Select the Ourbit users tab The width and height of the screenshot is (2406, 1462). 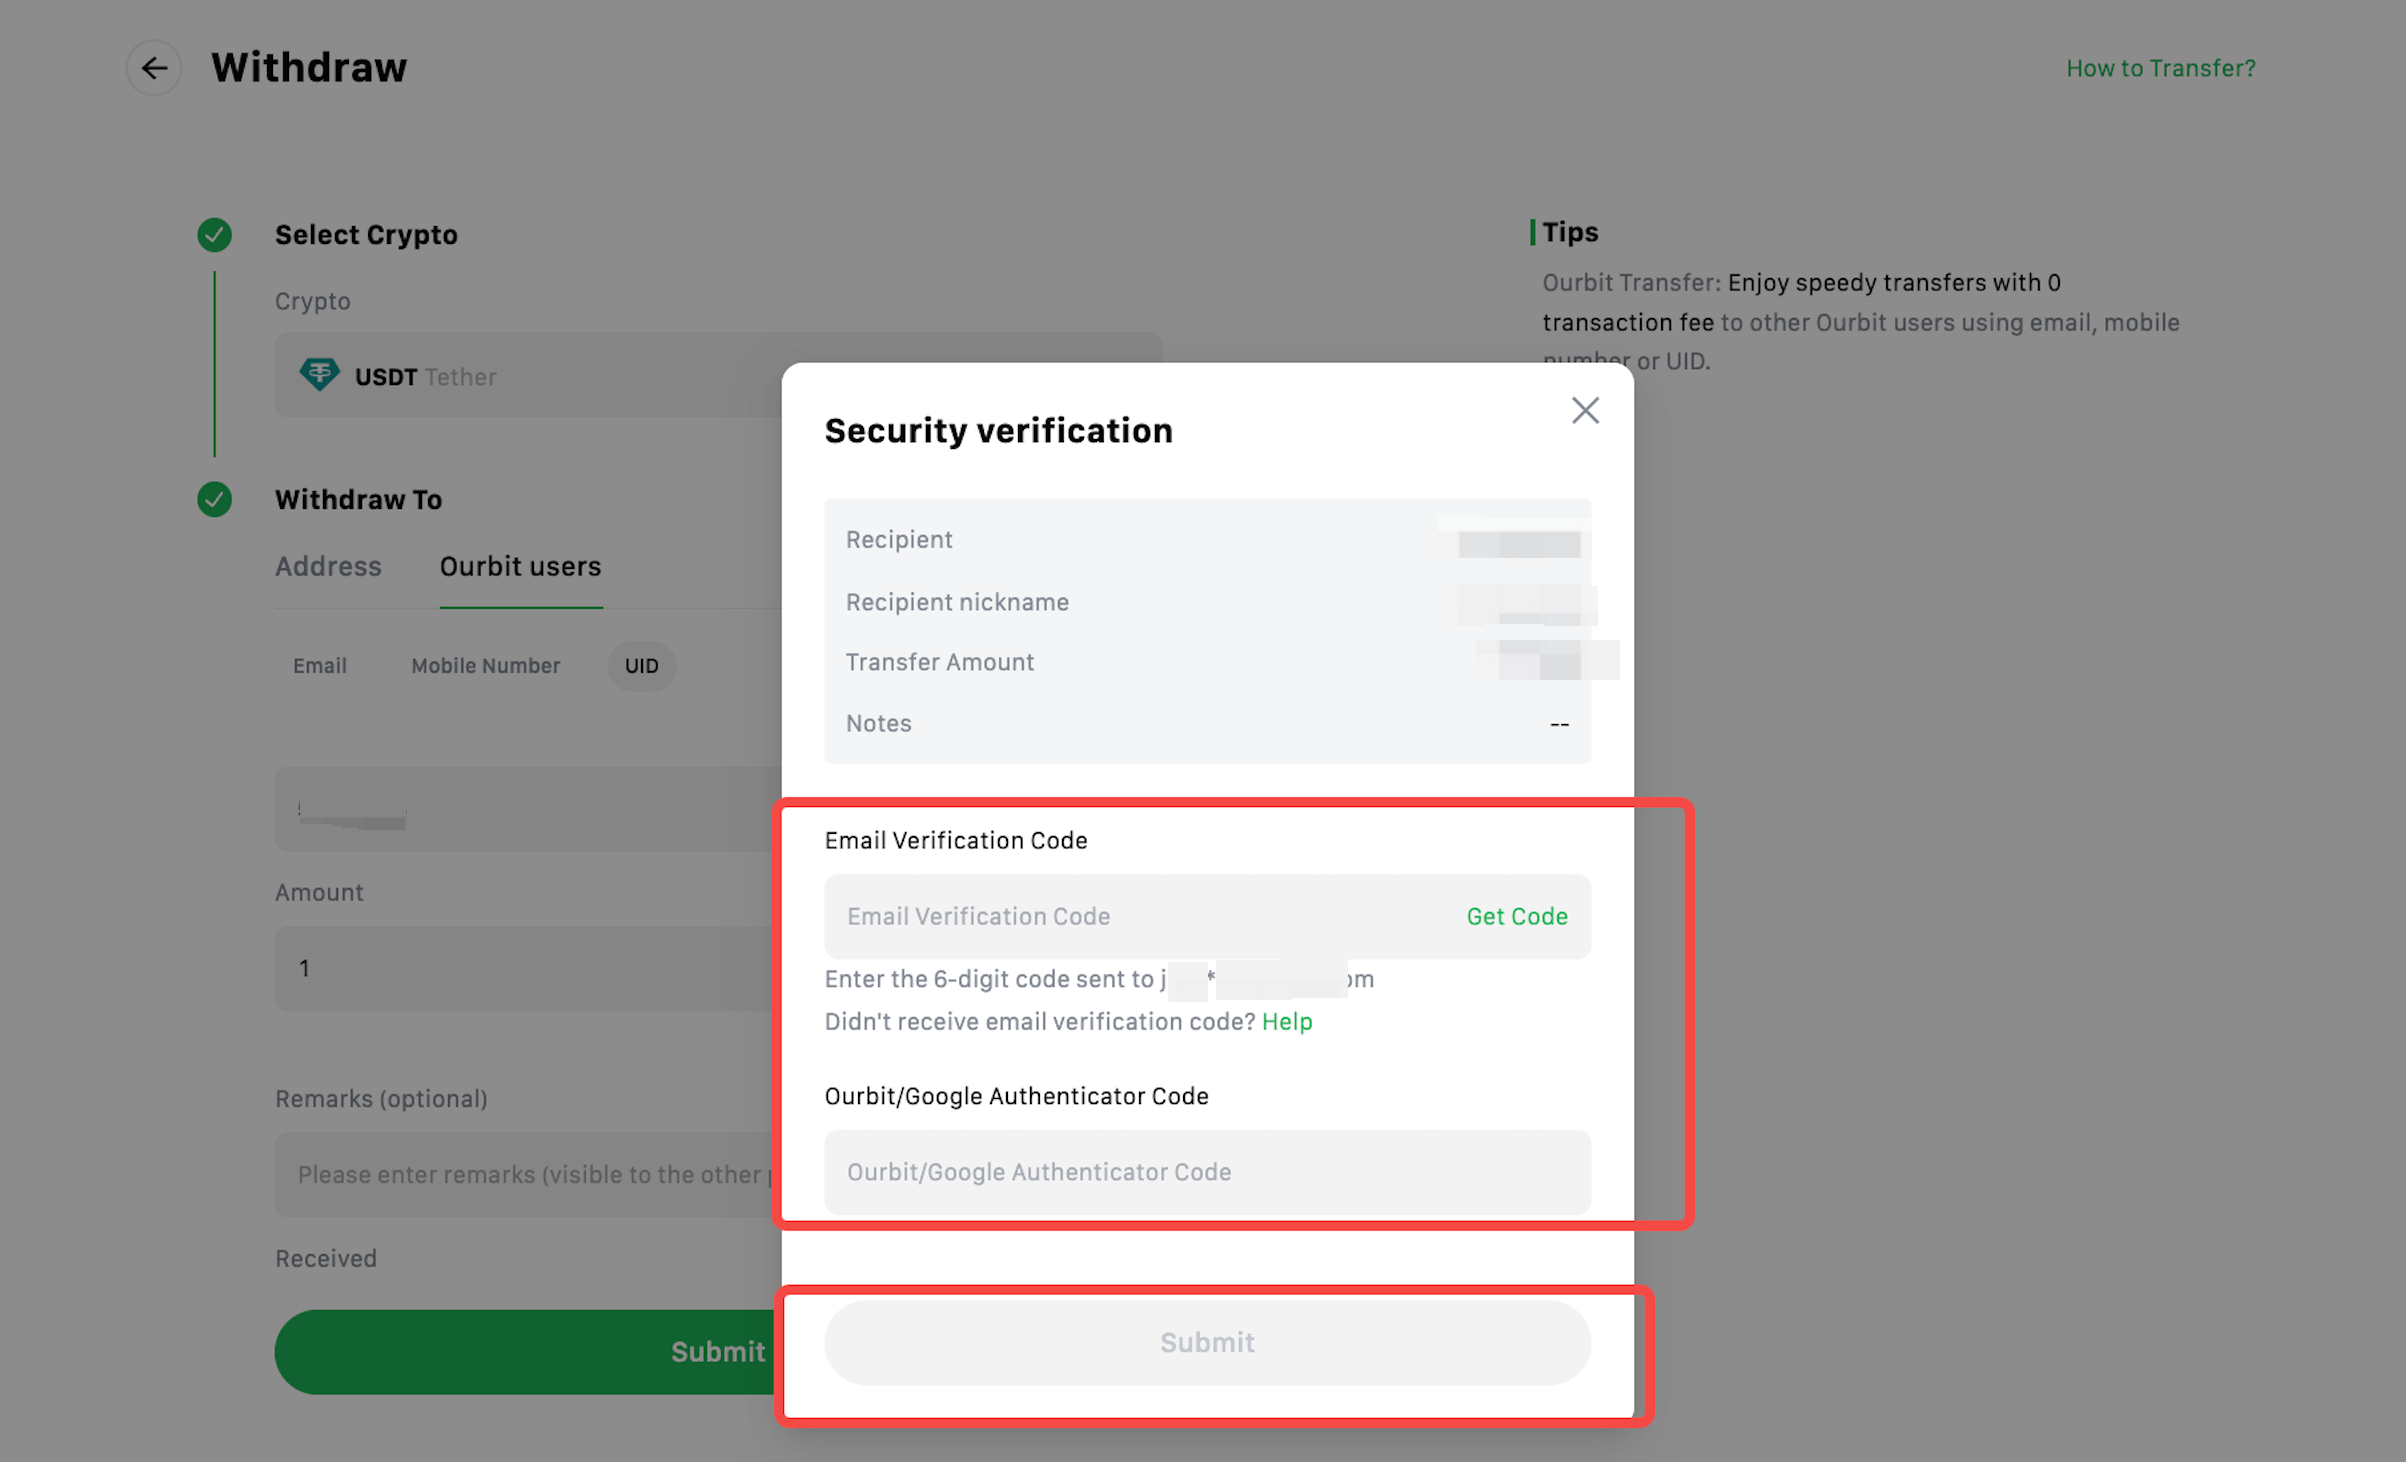[x=520, y=566]
